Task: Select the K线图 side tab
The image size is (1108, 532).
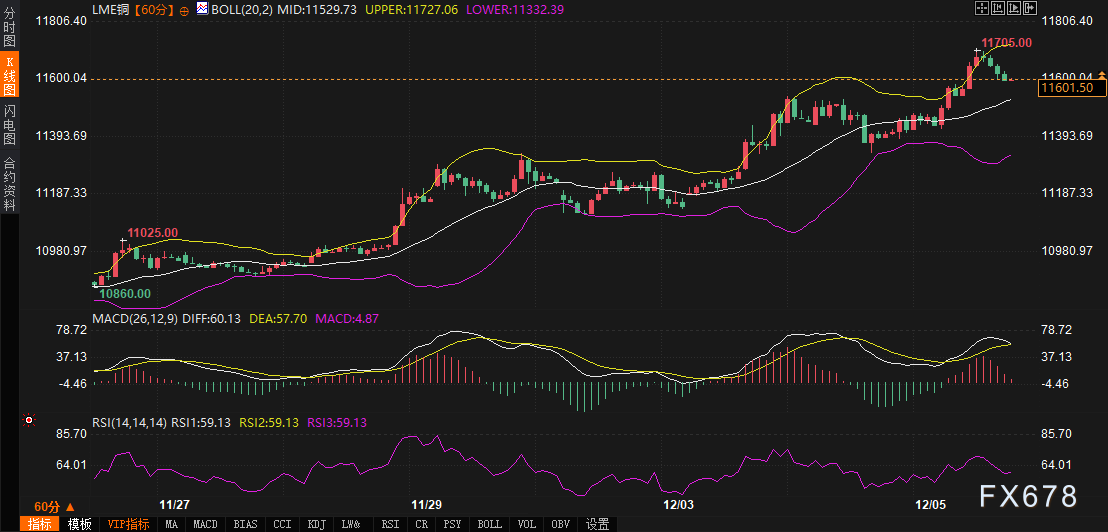Action: tap(10, 76)
